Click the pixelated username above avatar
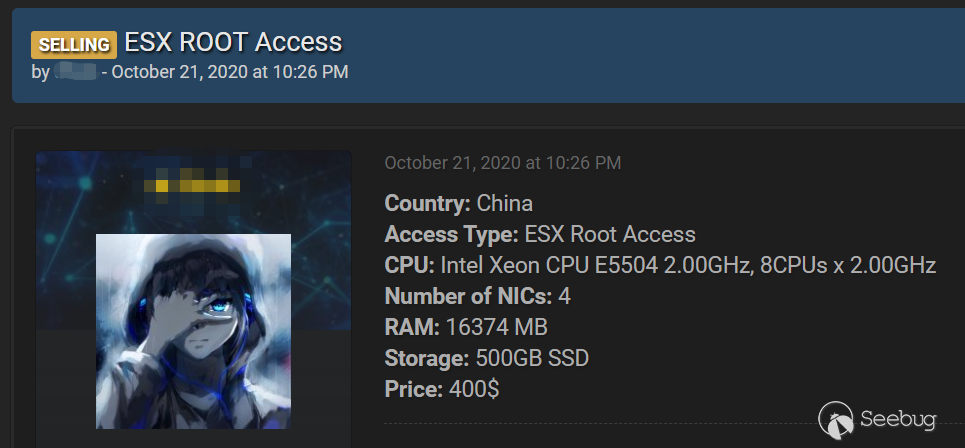This screenshot has height=448, width=965. (192, 186)
